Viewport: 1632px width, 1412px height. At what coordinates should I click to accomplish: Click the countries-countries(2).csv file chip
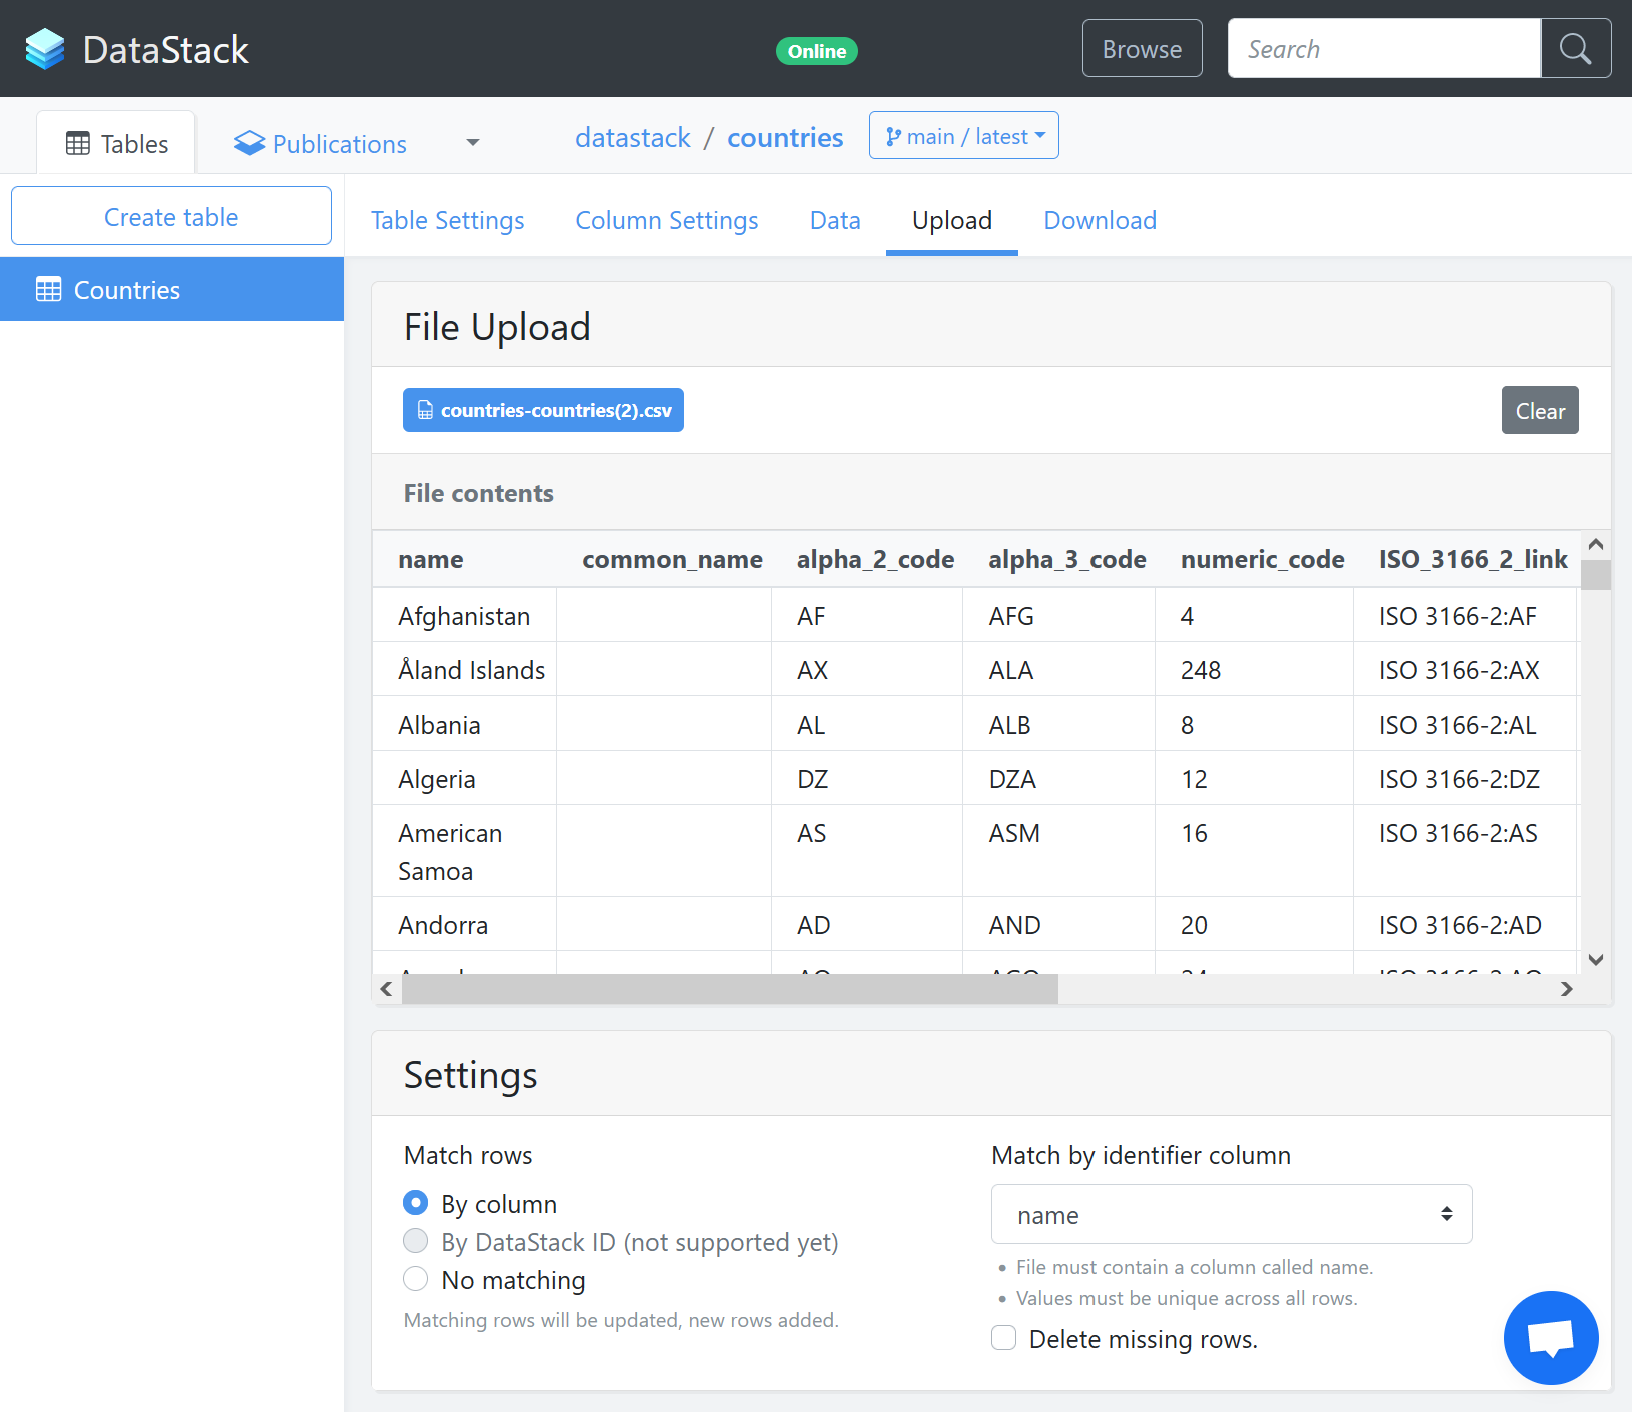(543, 410)
